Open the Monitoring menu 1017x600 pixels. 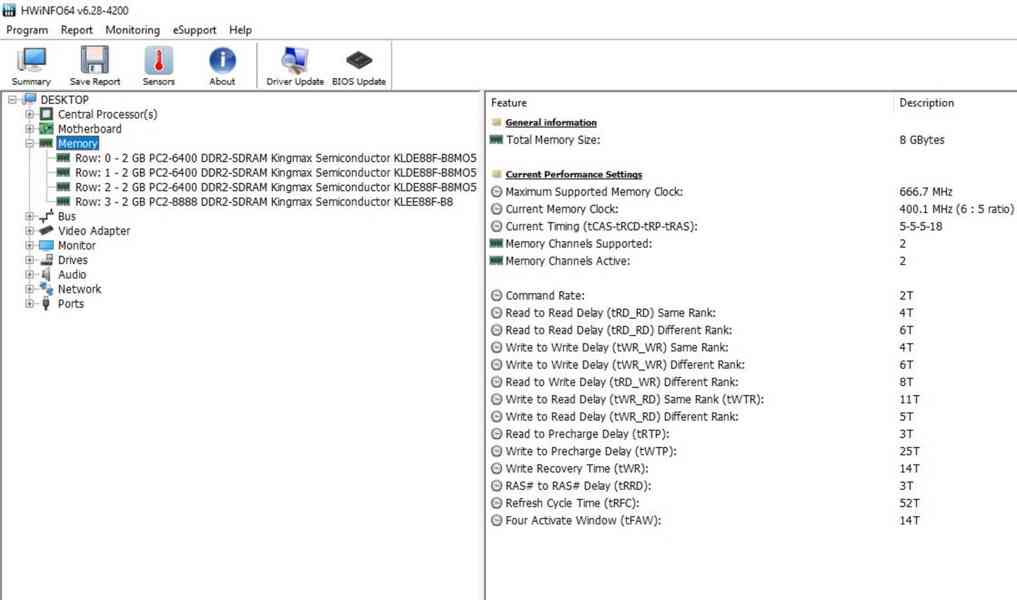132,30
